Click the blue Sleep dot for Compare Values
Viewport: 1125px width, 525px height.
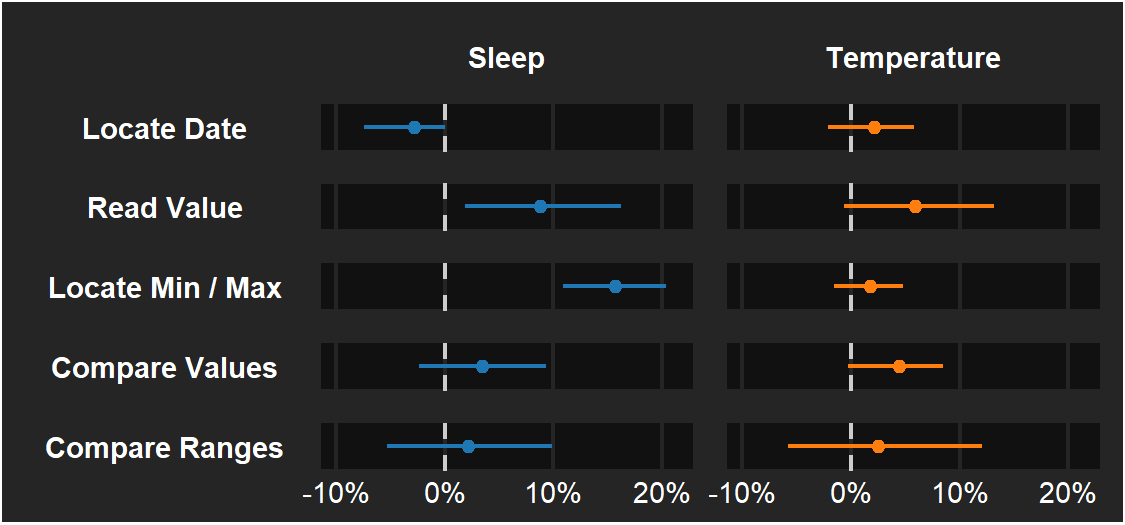click(x=482, y=366)
